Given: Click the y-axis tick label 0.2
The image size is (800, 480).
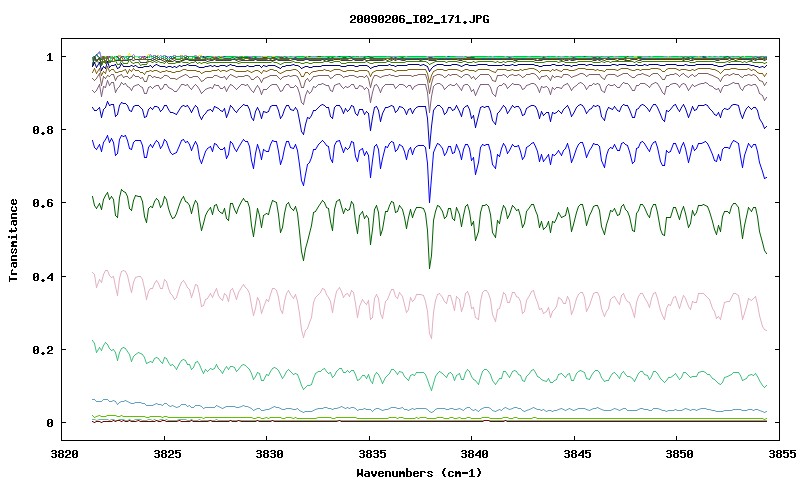Looking at the screenshot, I should (x=43, y=350).
